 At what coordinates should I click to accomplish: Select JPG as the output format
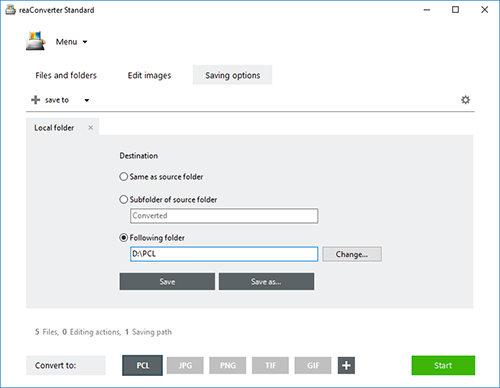click(x=185, y=365)
